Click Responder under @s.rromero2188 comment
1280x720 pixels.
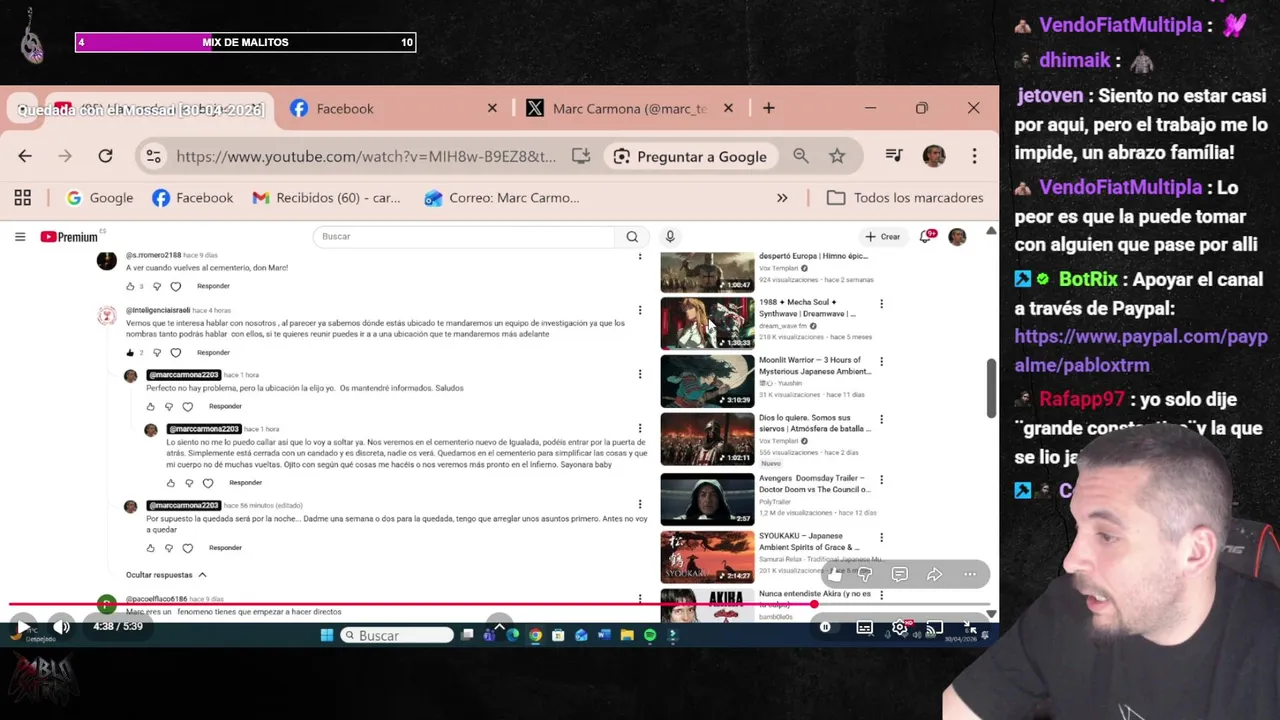click(213, 287)
